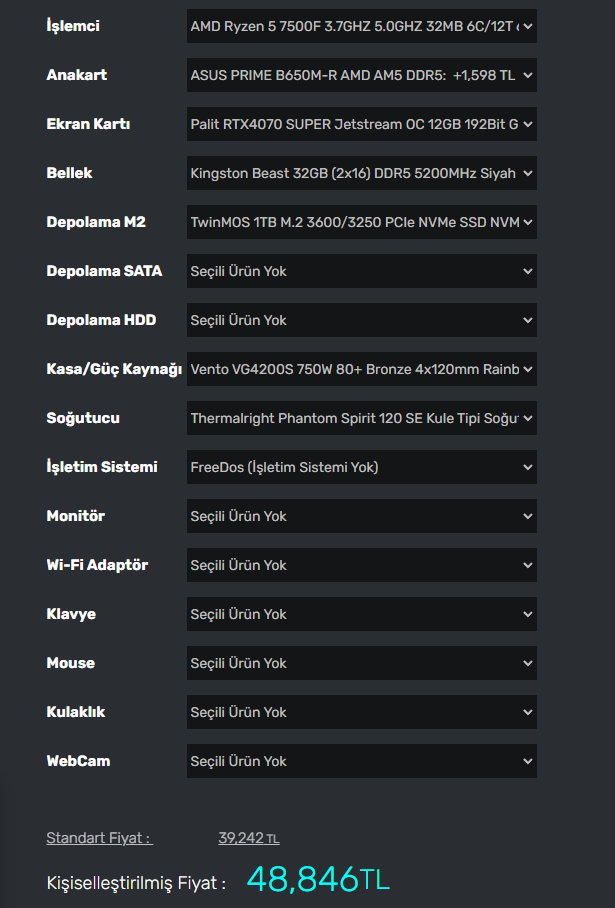This screenshot has width=615, height=908.
Task: Choose a product in Monitör dropdown
Action: (x=361, y=516)
